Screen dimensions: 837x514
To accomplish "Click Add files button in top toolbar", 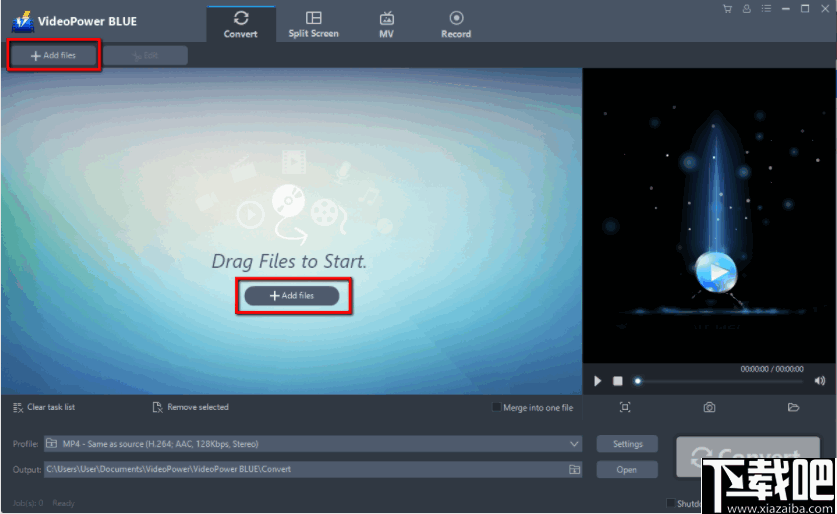I will click(x=53, y=55).
